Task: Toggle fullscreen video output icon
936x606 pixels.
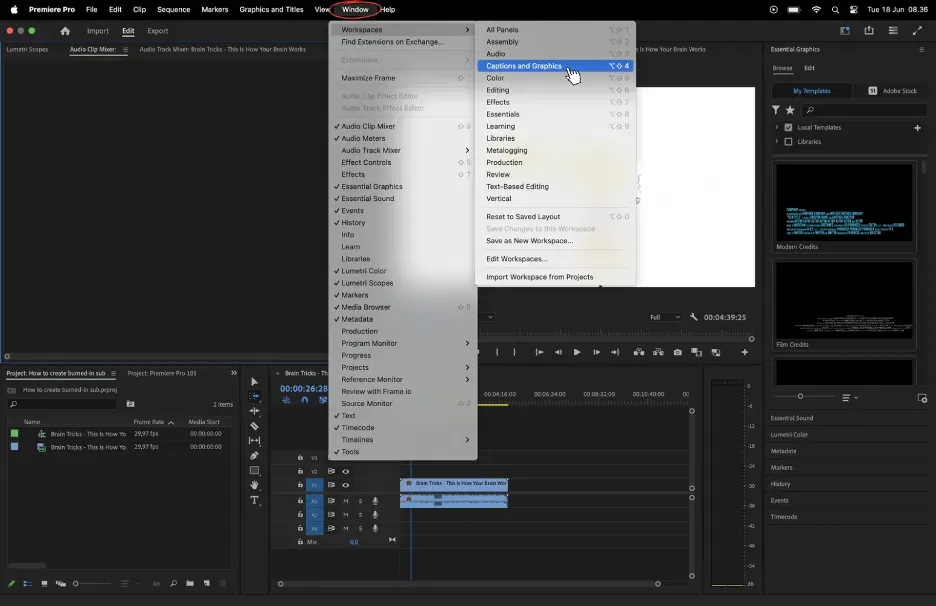Action: (x=917, y=30)
